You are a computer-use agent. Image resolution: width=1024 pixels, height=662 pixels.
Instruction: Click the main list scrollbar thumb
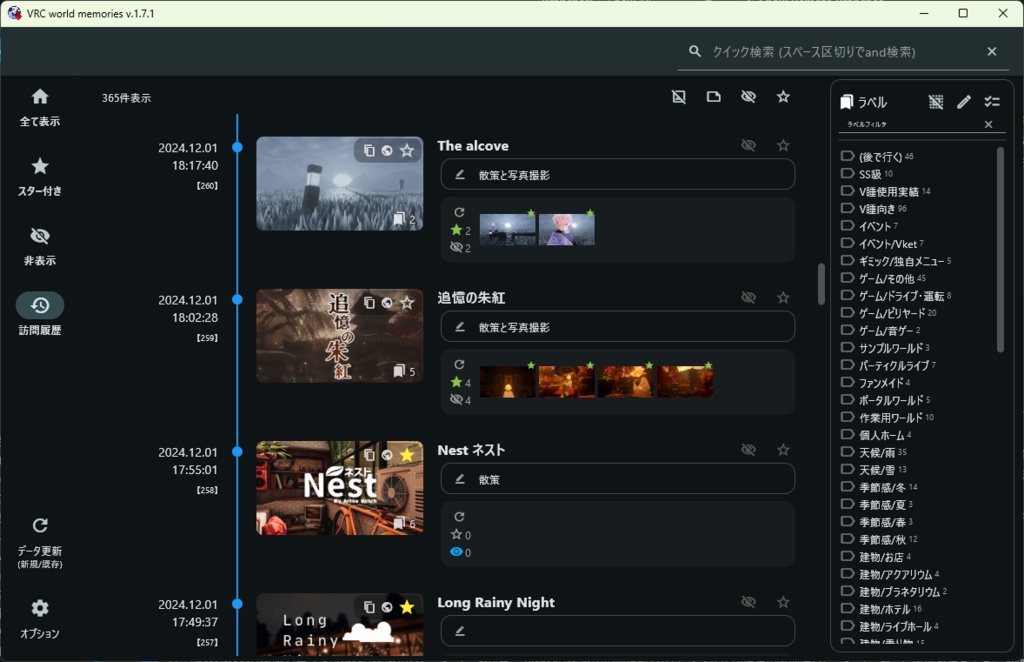pos(821,284)
